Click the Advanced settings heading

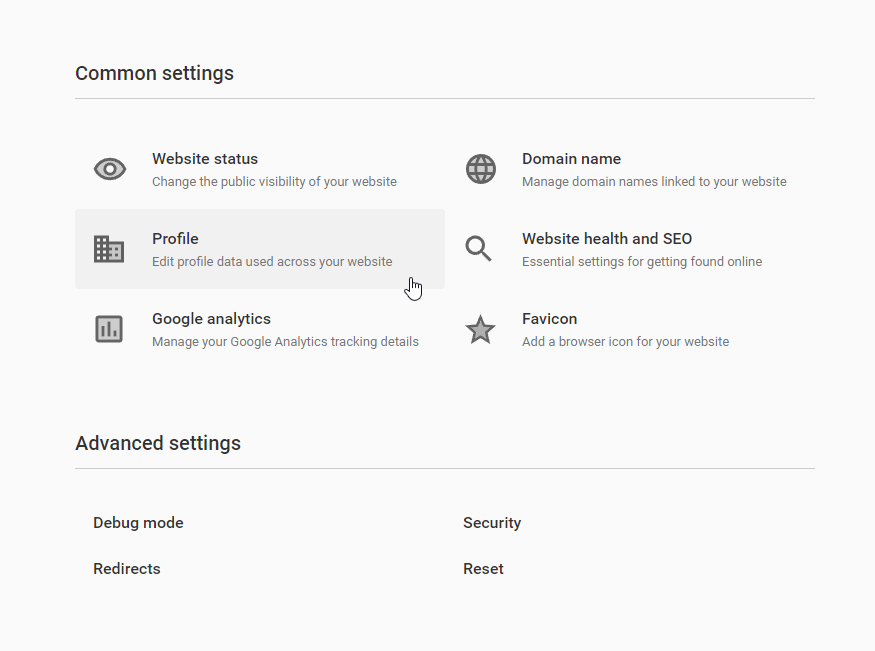158,443
